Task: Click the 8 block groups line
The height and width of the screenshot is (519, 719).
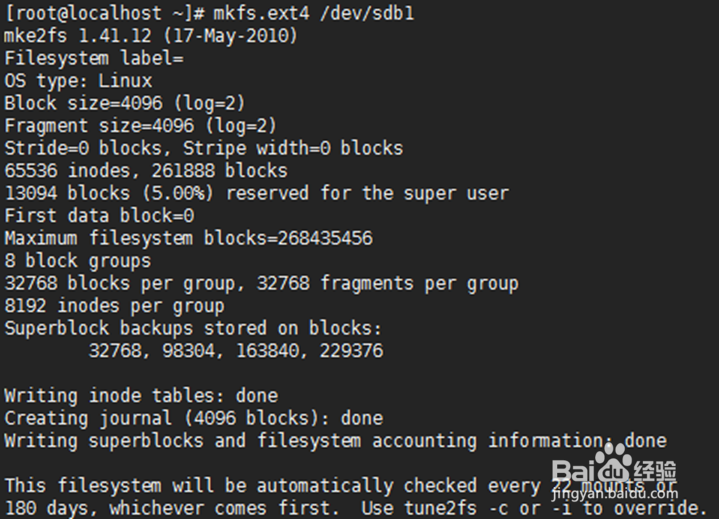Action: (x=78, y=260)
